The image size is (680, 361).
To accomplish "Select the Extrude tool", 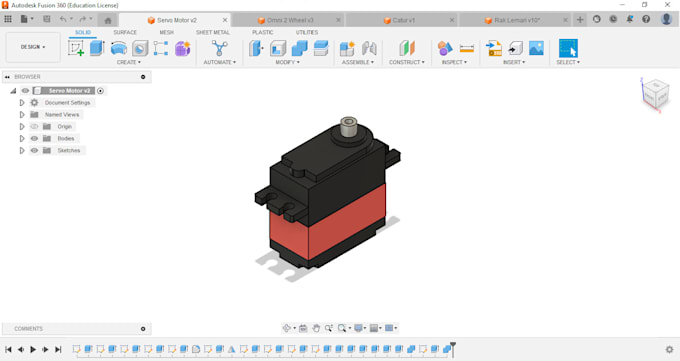I will [97, 48].
